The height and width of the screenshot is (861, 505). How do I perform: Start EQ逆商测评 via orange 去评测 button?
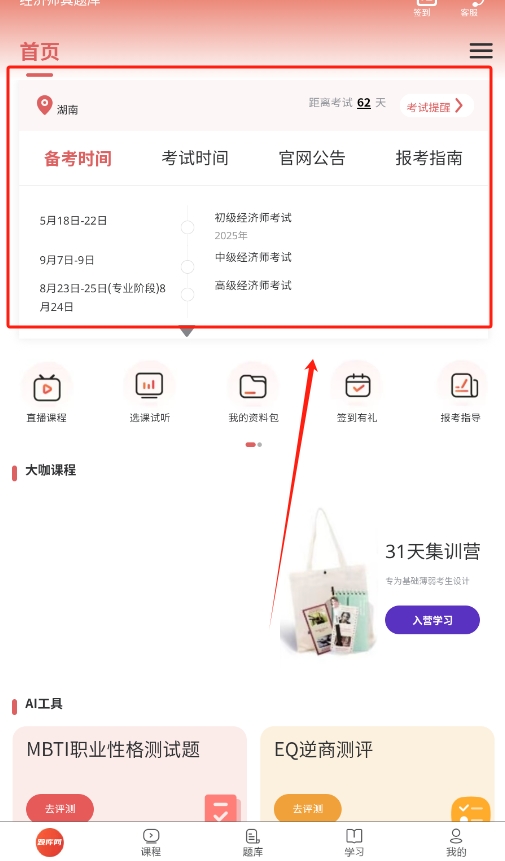pyautogui.click(x=307, y=808)
